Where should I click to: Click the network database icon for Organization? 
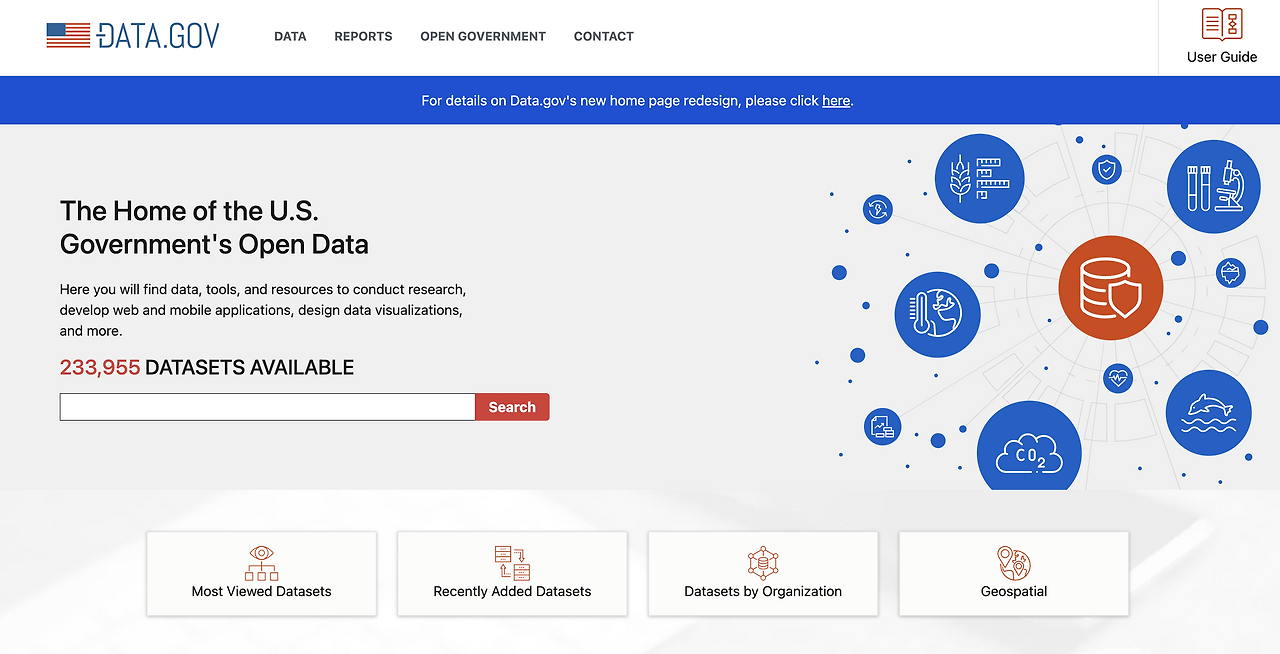tap(763, 562)
